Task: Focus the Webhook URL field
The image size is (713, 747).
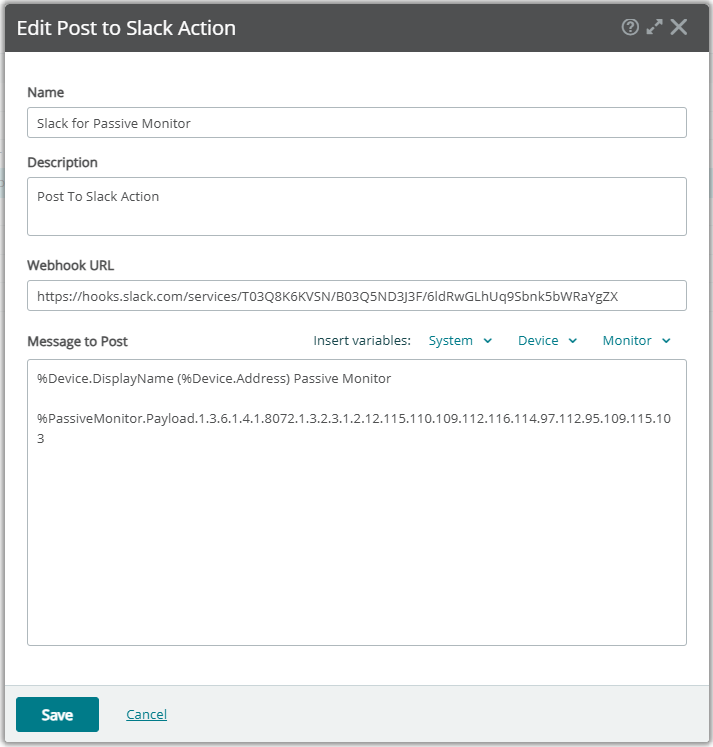Action: 357,295
